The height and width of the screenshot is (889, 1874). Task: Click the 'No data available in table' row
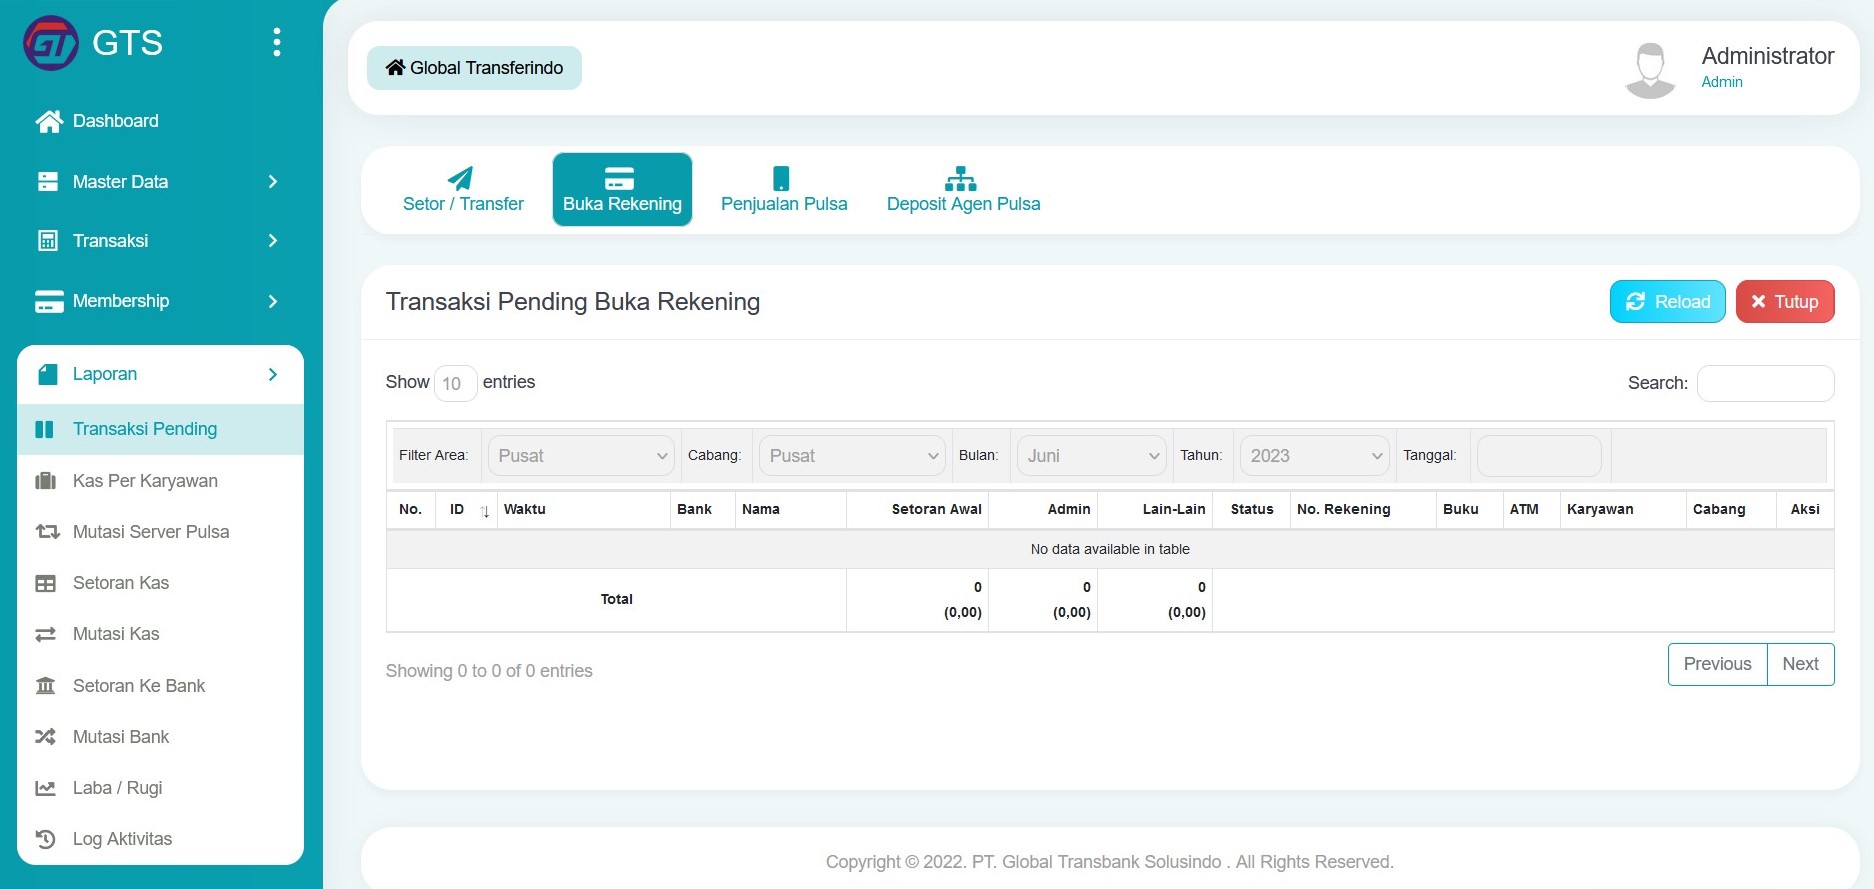[1110, 549]
